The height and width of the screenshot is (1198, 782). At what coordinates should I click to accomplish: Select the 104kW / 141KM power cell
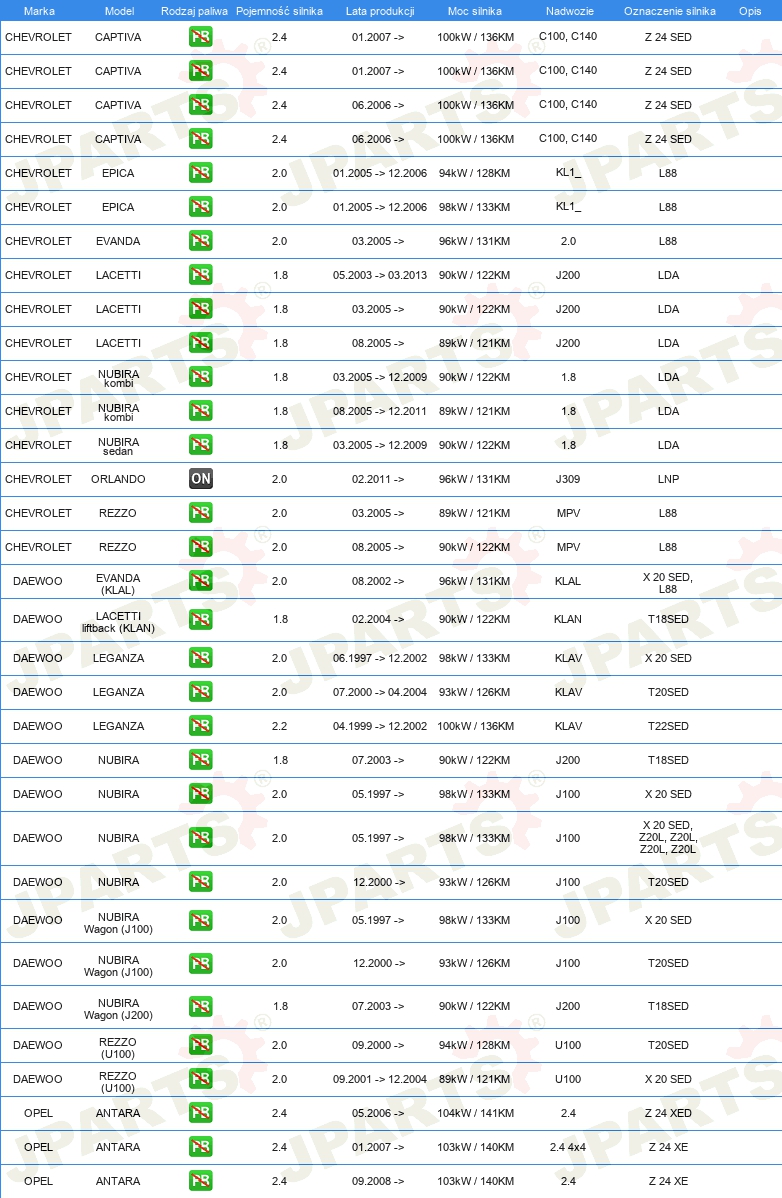tap(475, 1113)
